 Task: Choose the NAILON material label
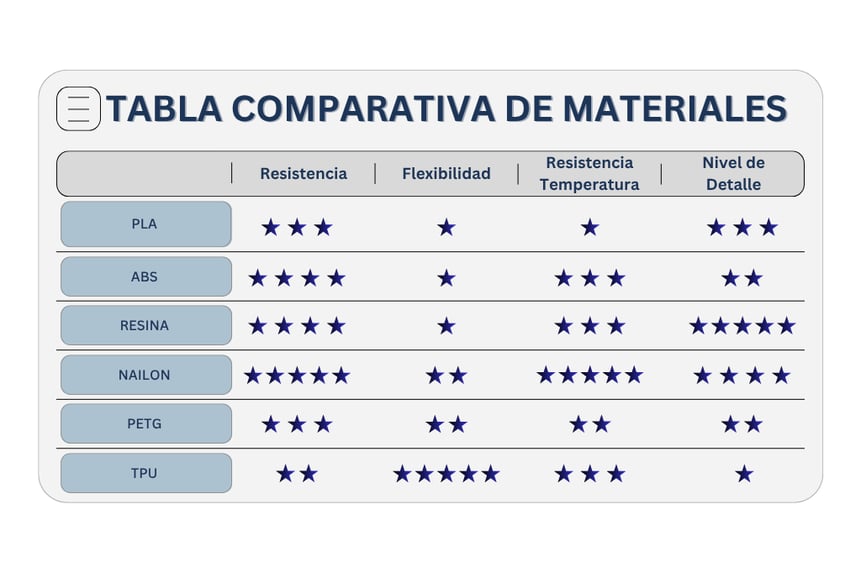point(146,375)
